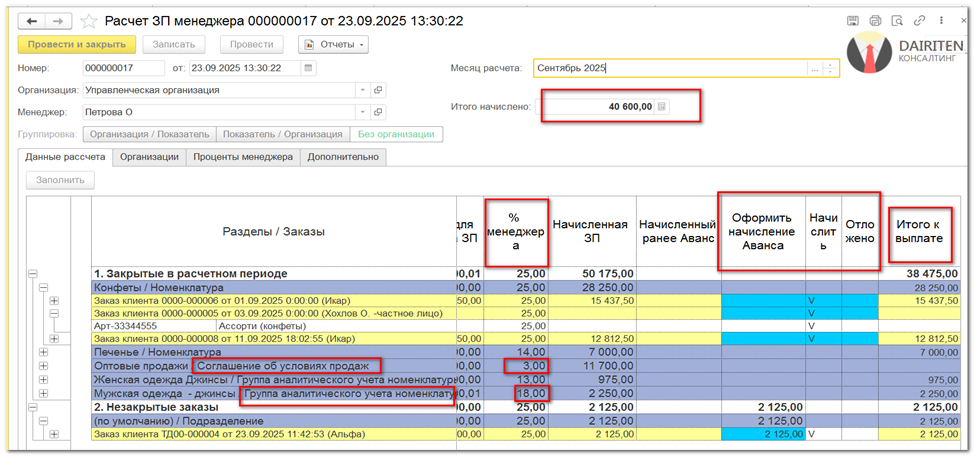
Task: Click the Номер input field
Action: click(124, 68)
